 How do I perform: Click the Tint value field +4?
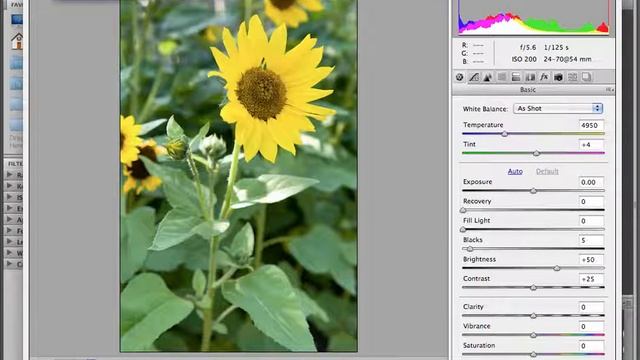[x=591, y=144]
